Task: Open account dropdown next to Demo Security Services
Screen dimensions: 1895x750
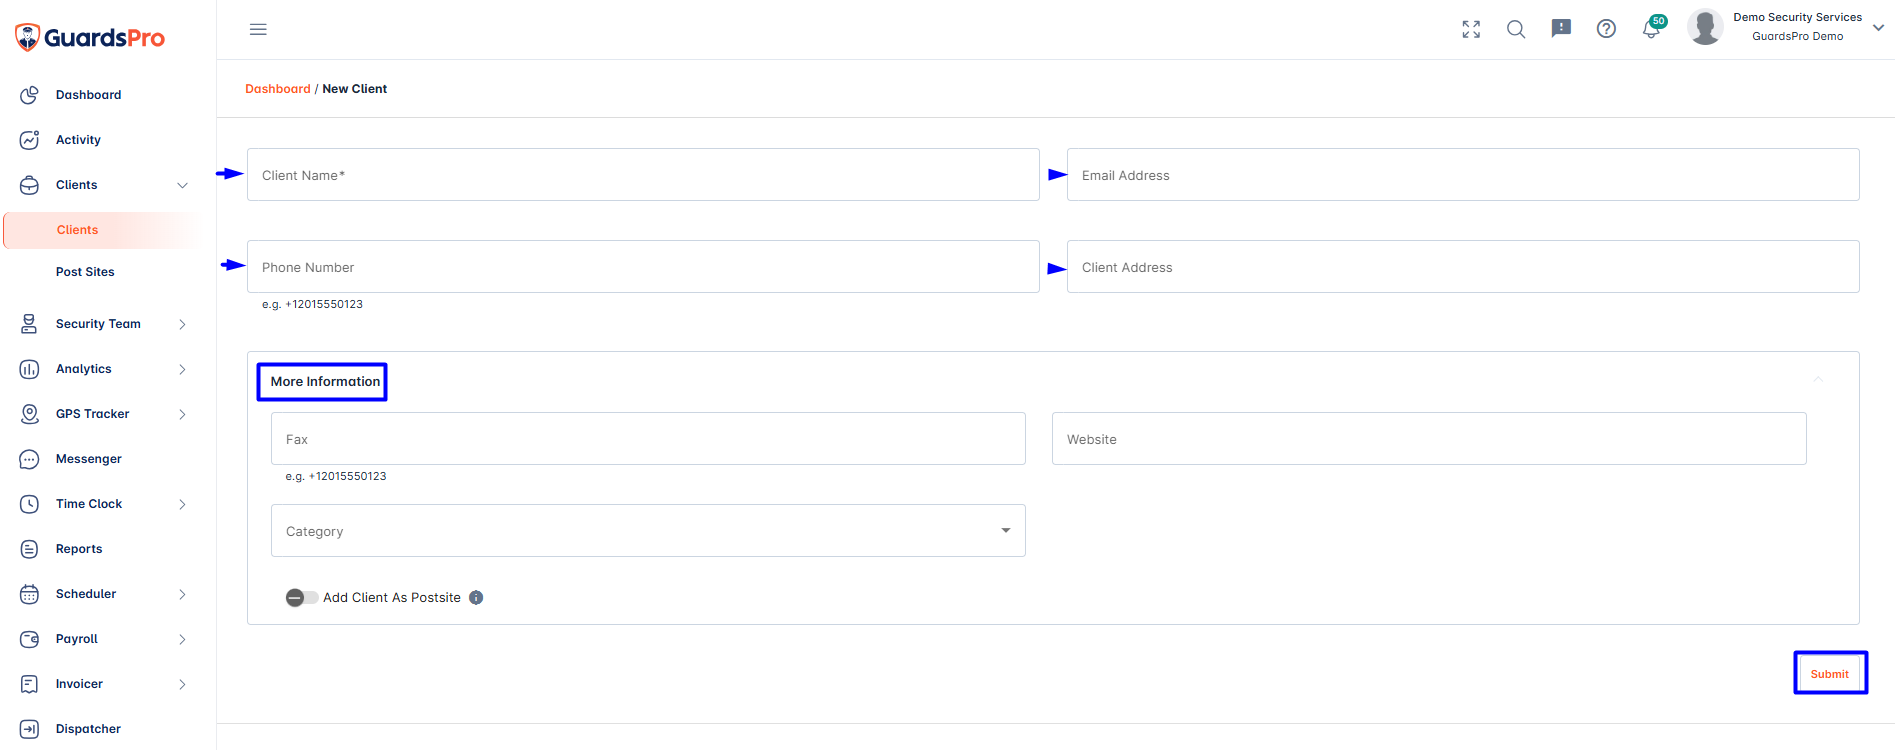Action: tap(1878, 28)
